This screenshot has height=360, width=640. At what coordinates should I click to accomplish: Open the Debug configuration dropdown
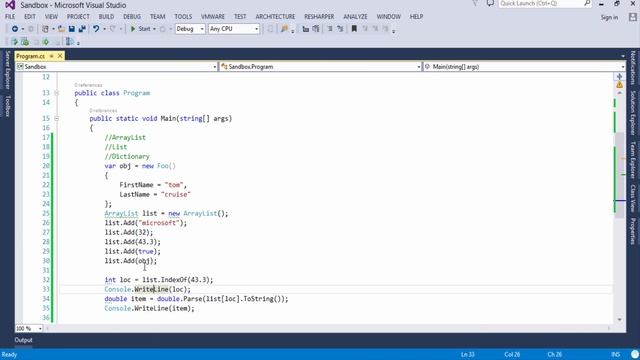click(190, 29)
